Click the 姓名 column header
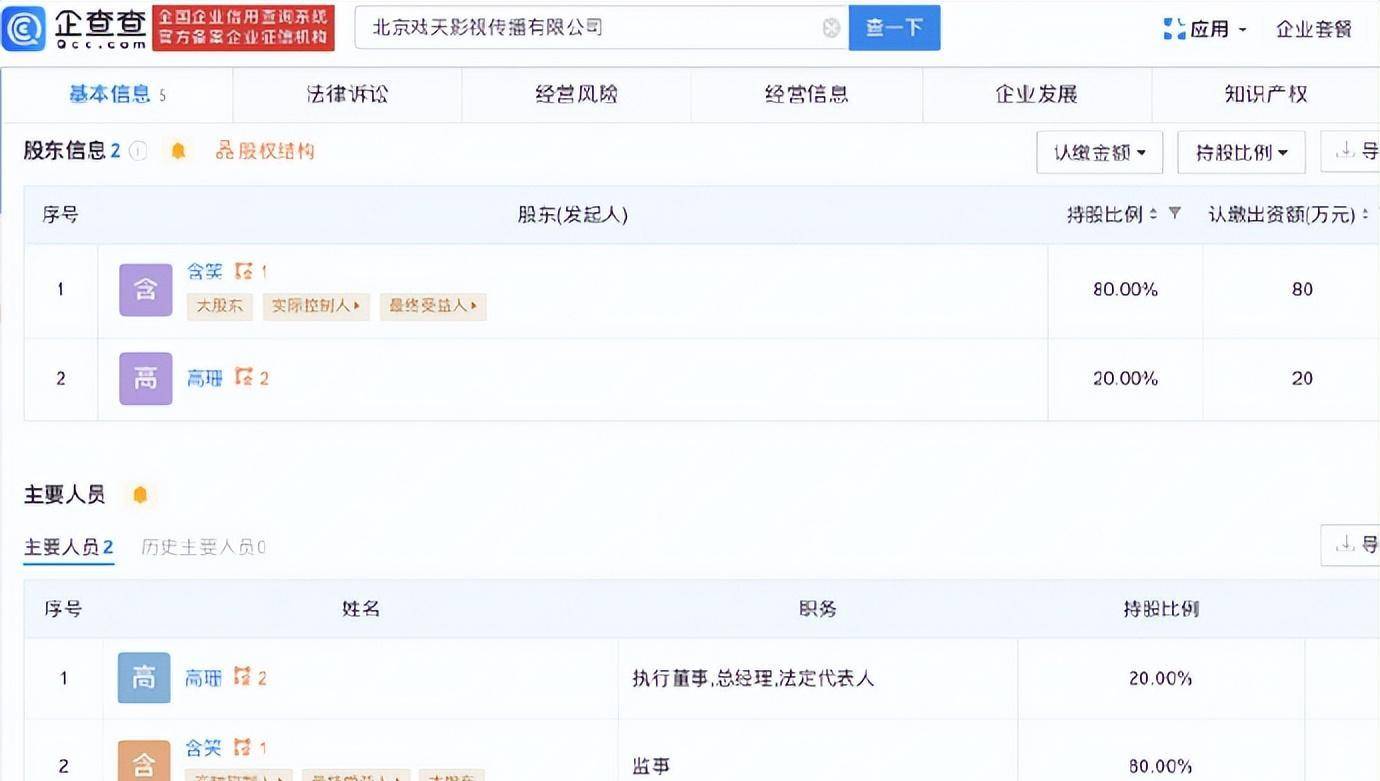Viewport: 1380px width, 781px height. 361,609
